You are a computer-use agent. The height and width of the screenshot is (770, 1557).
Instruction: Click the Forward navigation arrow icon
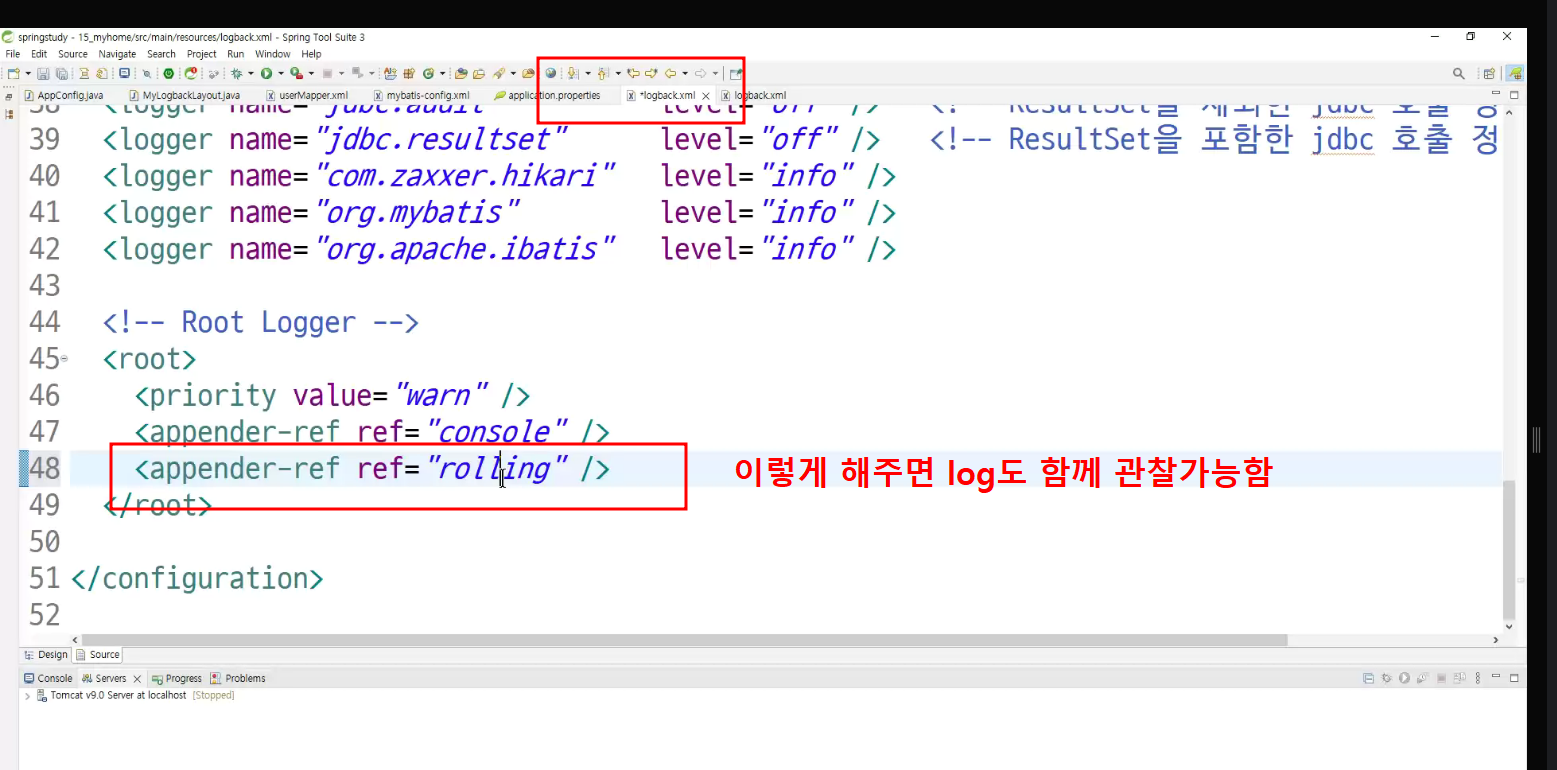(700, 73)
